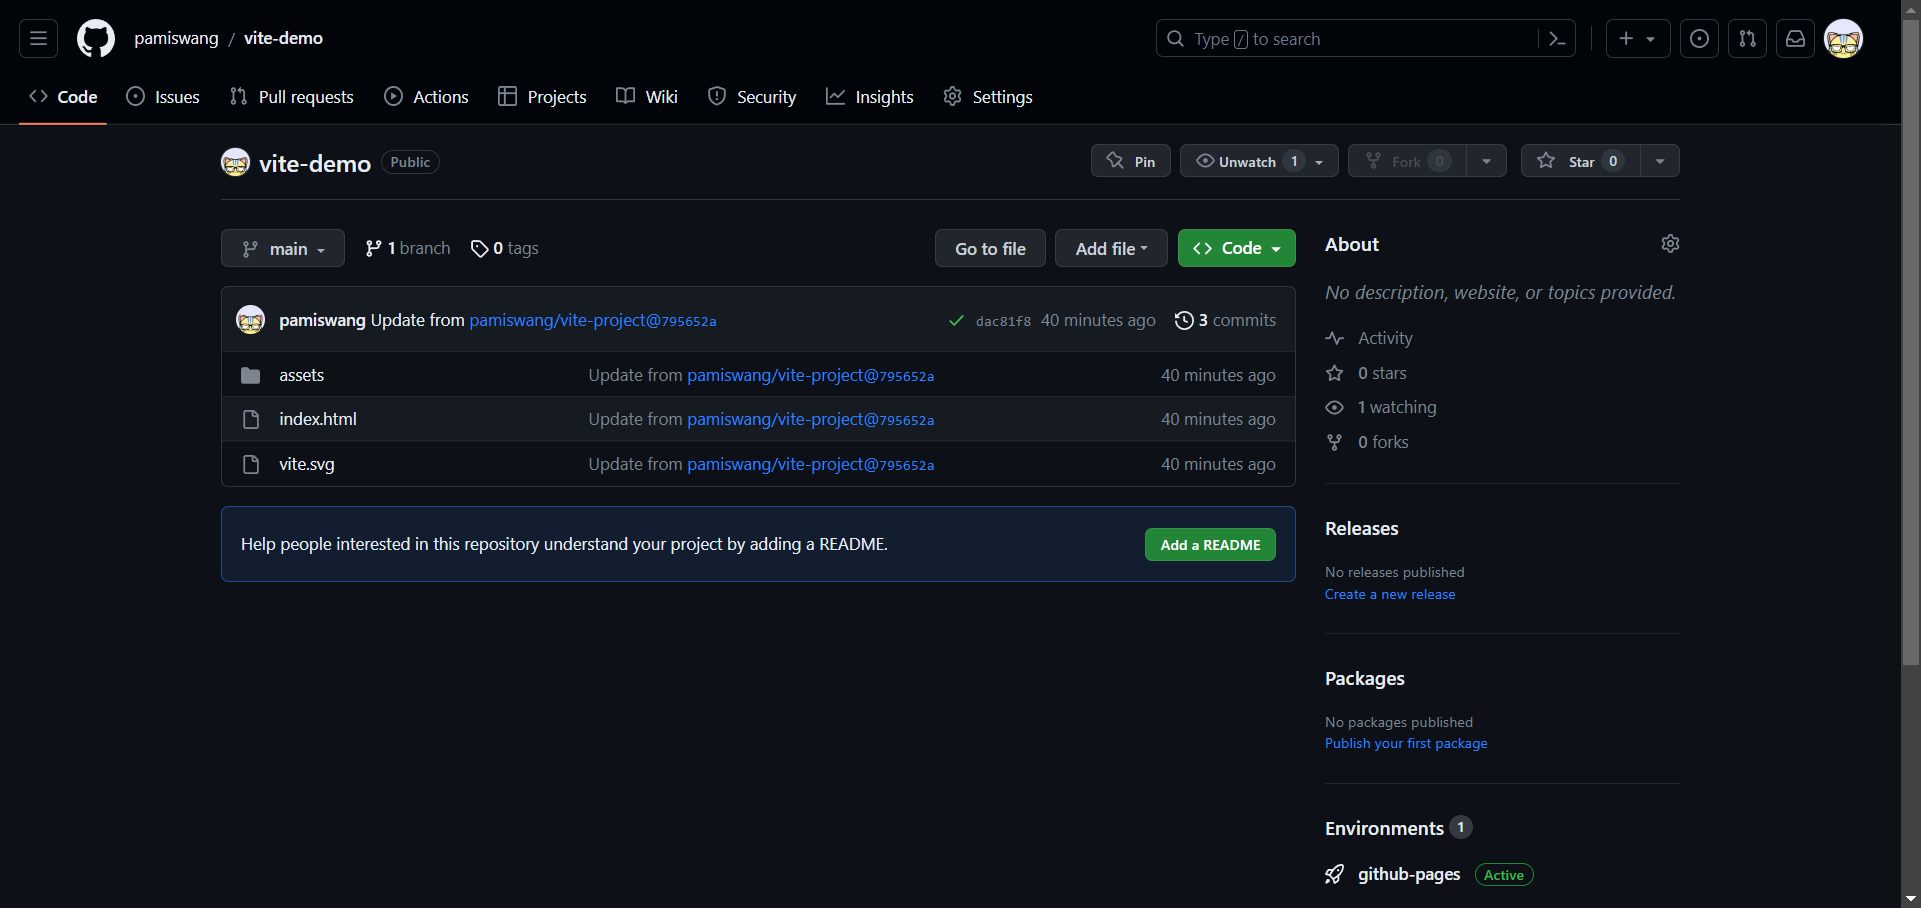Viewport: 1921px width, 908px height.
Task: Open the Pull requests shortcut icon in header
Action: [x=1747, y=39]
